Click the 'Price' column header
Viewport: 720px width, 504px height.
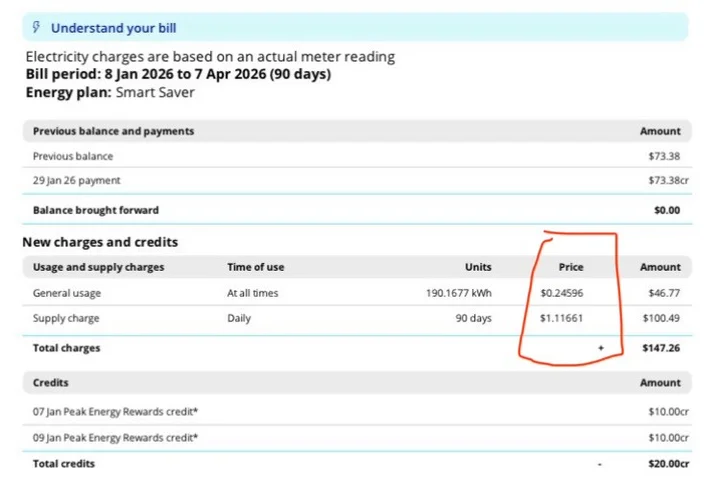[571, 267]
